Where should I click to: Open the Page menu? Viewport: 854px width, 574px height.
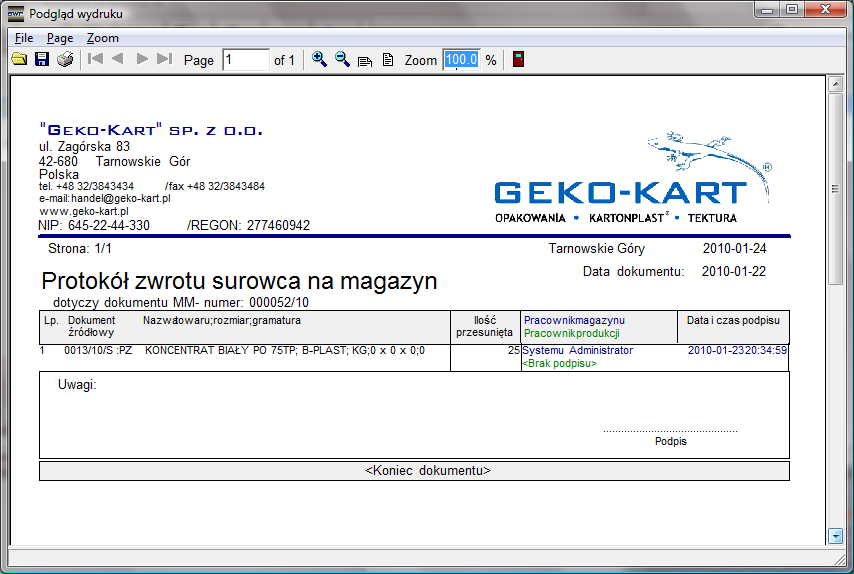[x=60, y=38]
